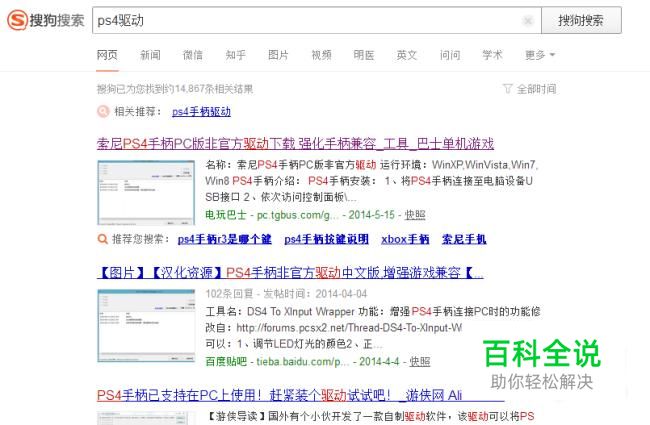Open the 【汉化资源】PS4手柄非官方驱动中文版 result
The image size is (650, 425).
(x=290, y=273)
